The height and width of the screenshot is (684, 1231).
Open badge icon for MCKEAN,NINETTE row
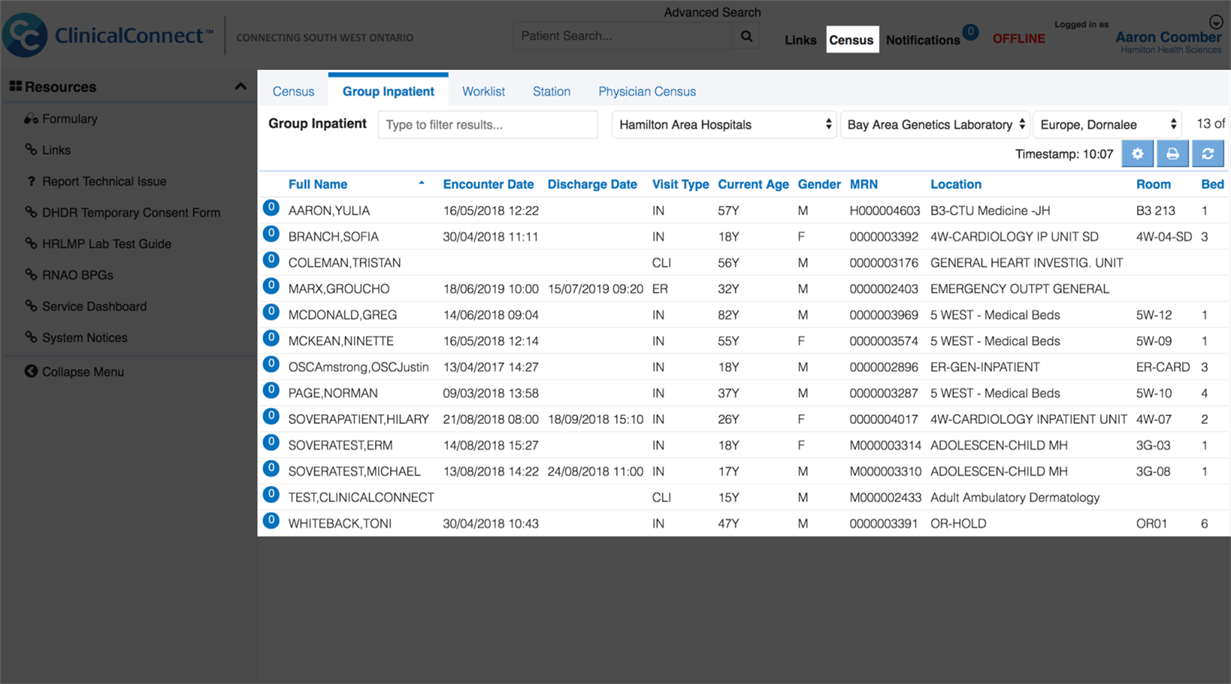(270, 338)
